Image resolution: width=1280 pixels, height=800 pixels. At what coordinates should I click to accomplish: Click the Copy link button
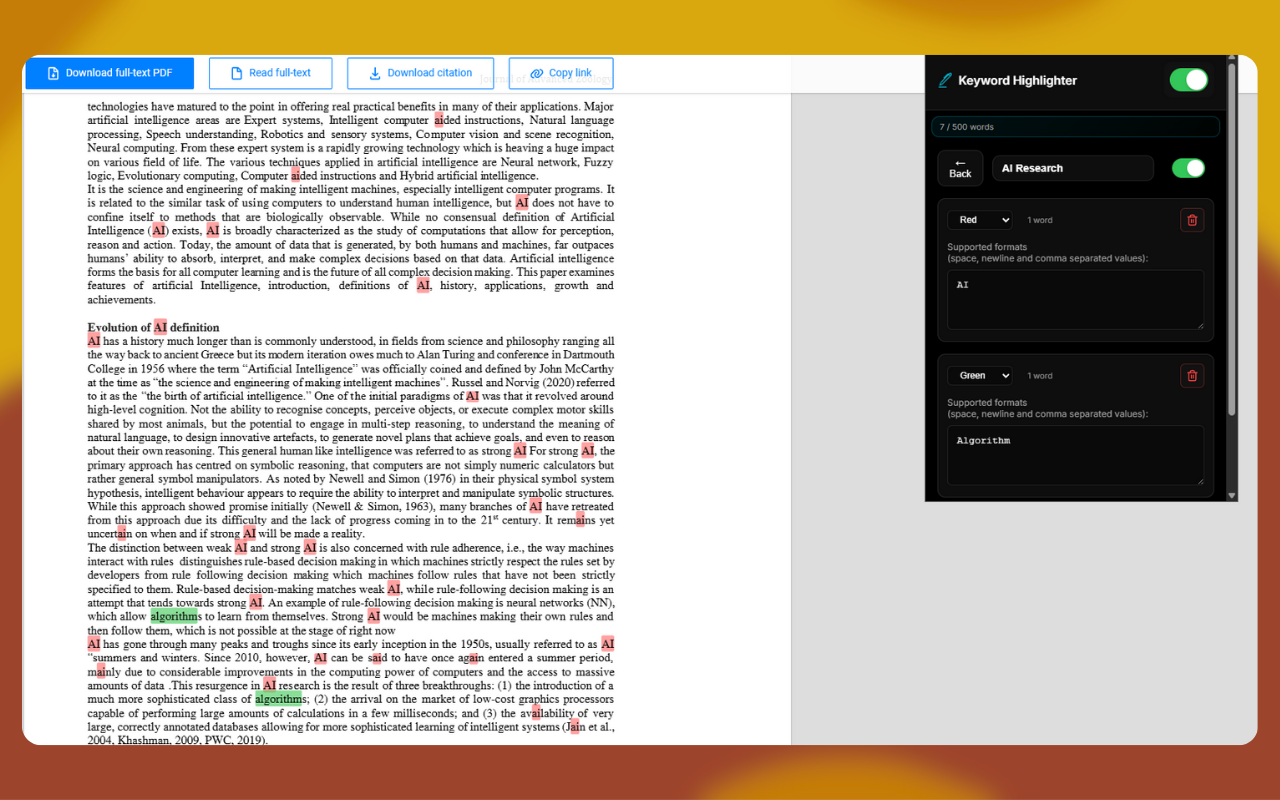coord(561,73)
